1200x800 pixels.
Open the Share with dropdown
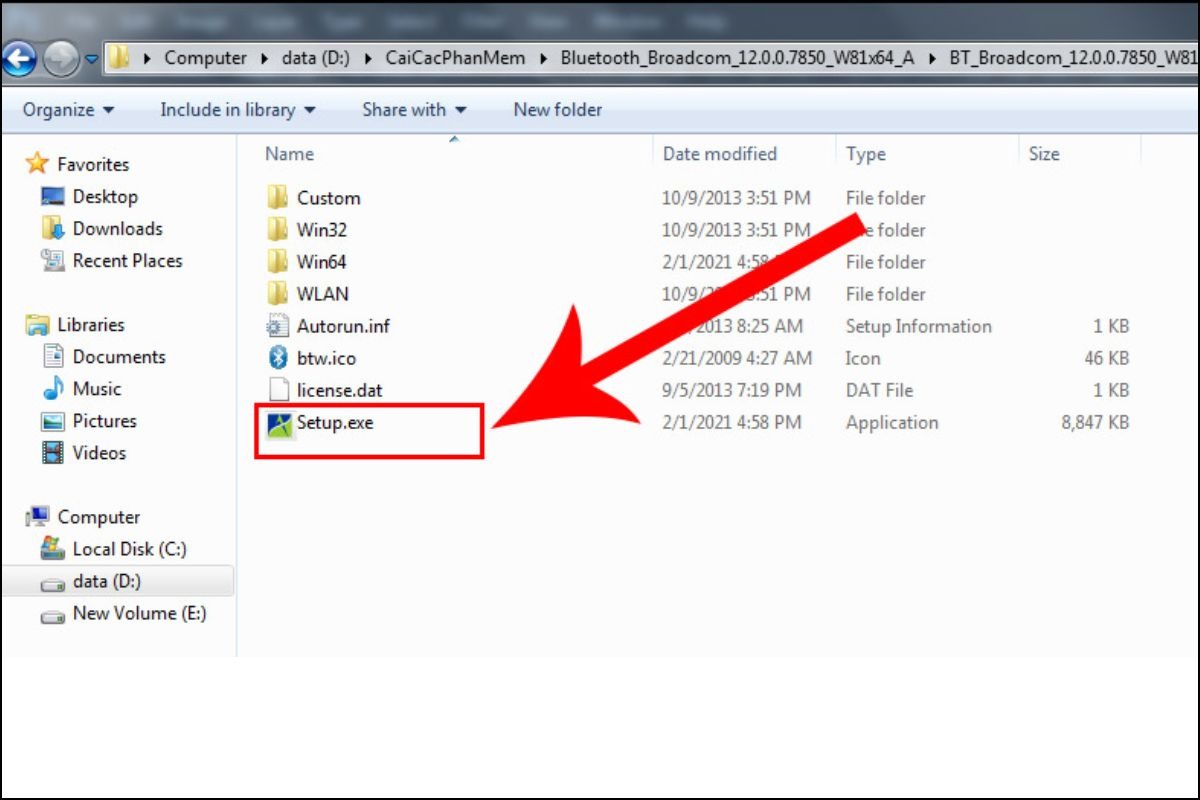click(414, 109)
